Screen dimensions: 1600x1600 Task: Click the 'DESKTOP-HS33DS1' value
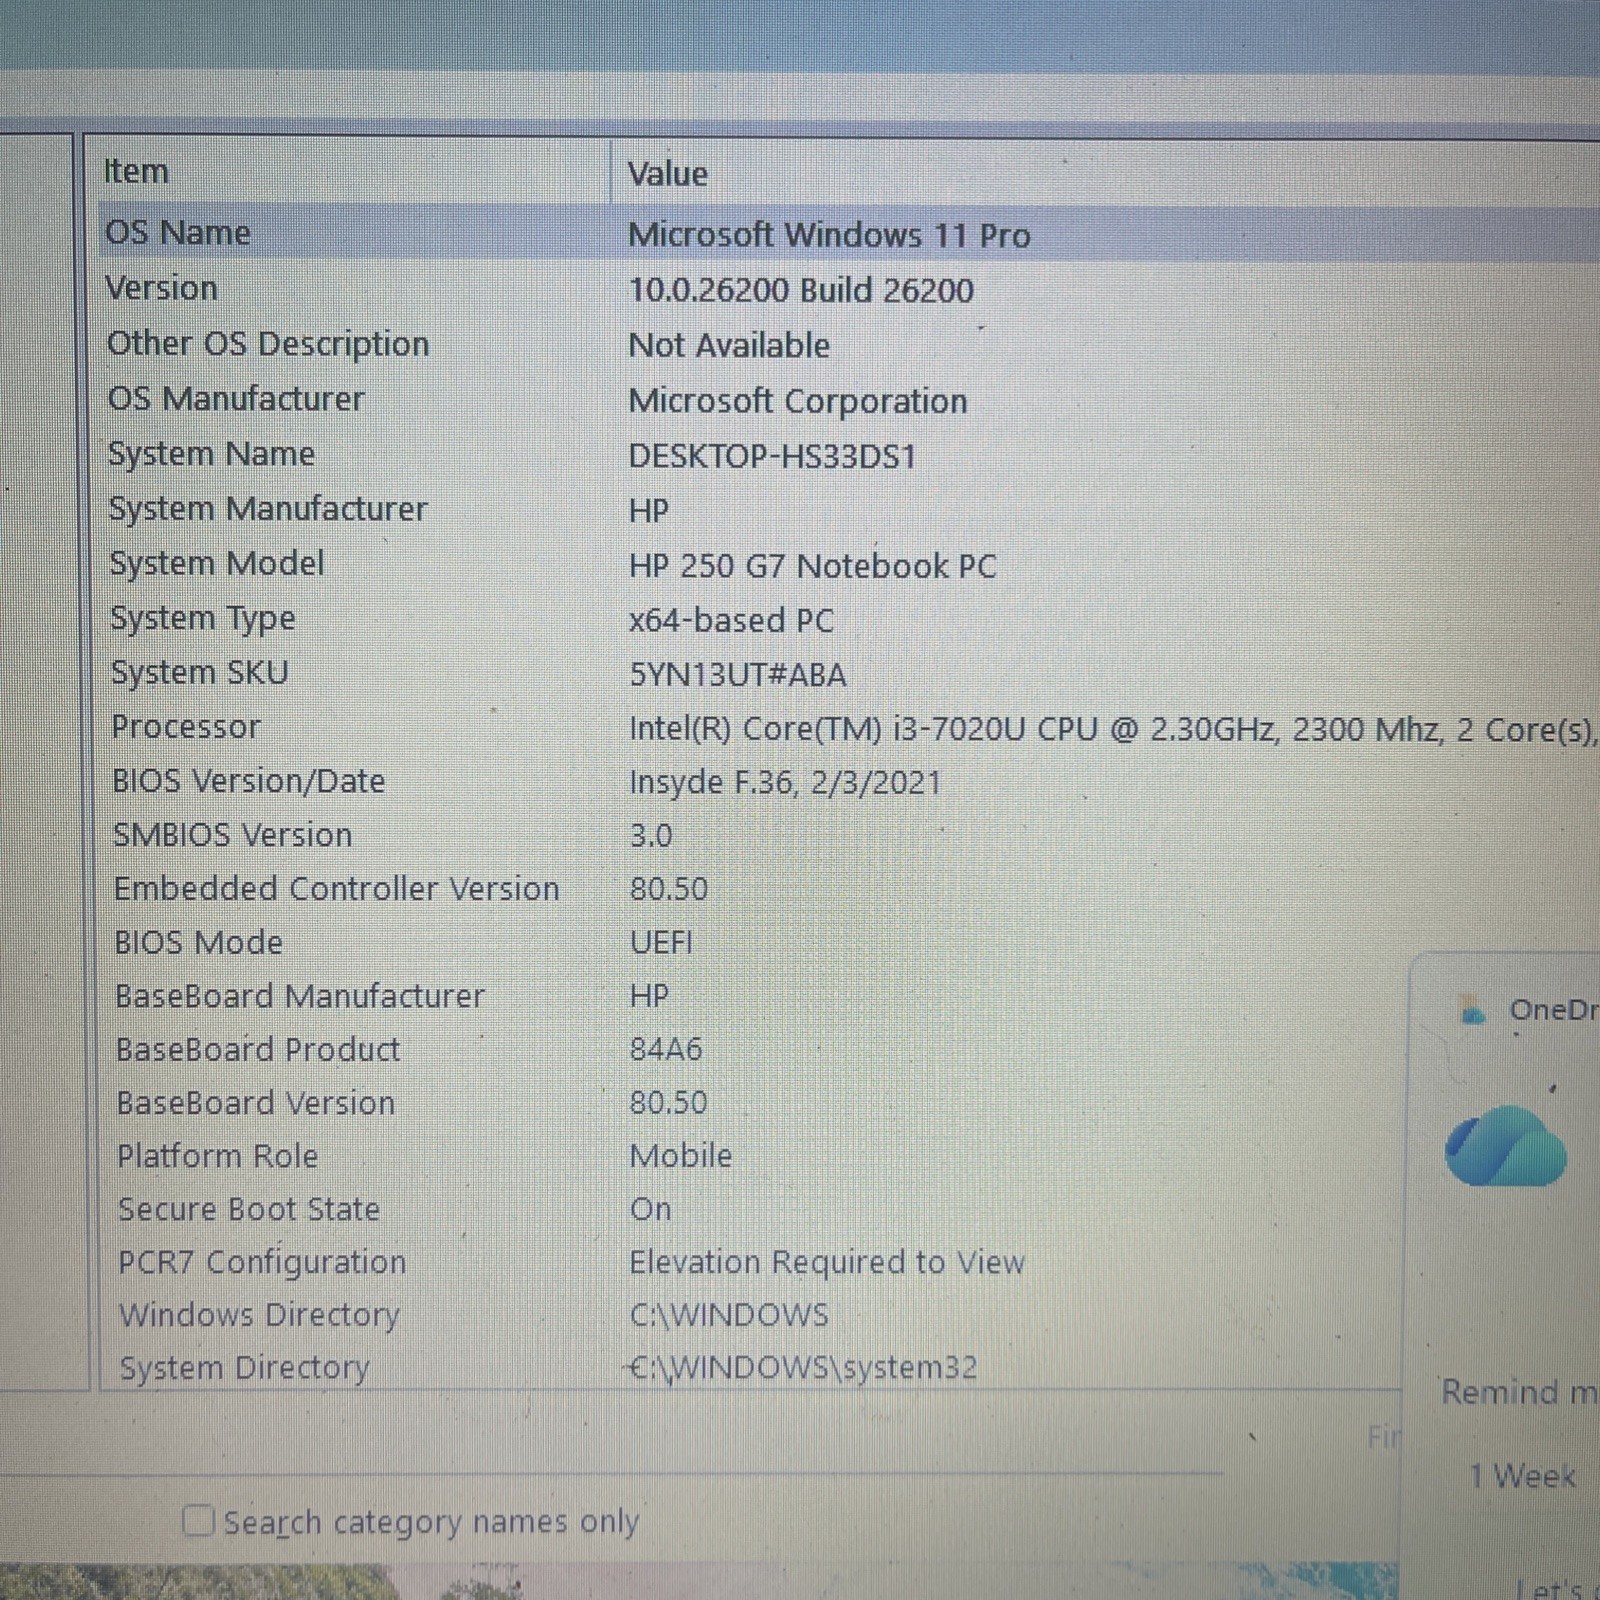tap(772, 456)
